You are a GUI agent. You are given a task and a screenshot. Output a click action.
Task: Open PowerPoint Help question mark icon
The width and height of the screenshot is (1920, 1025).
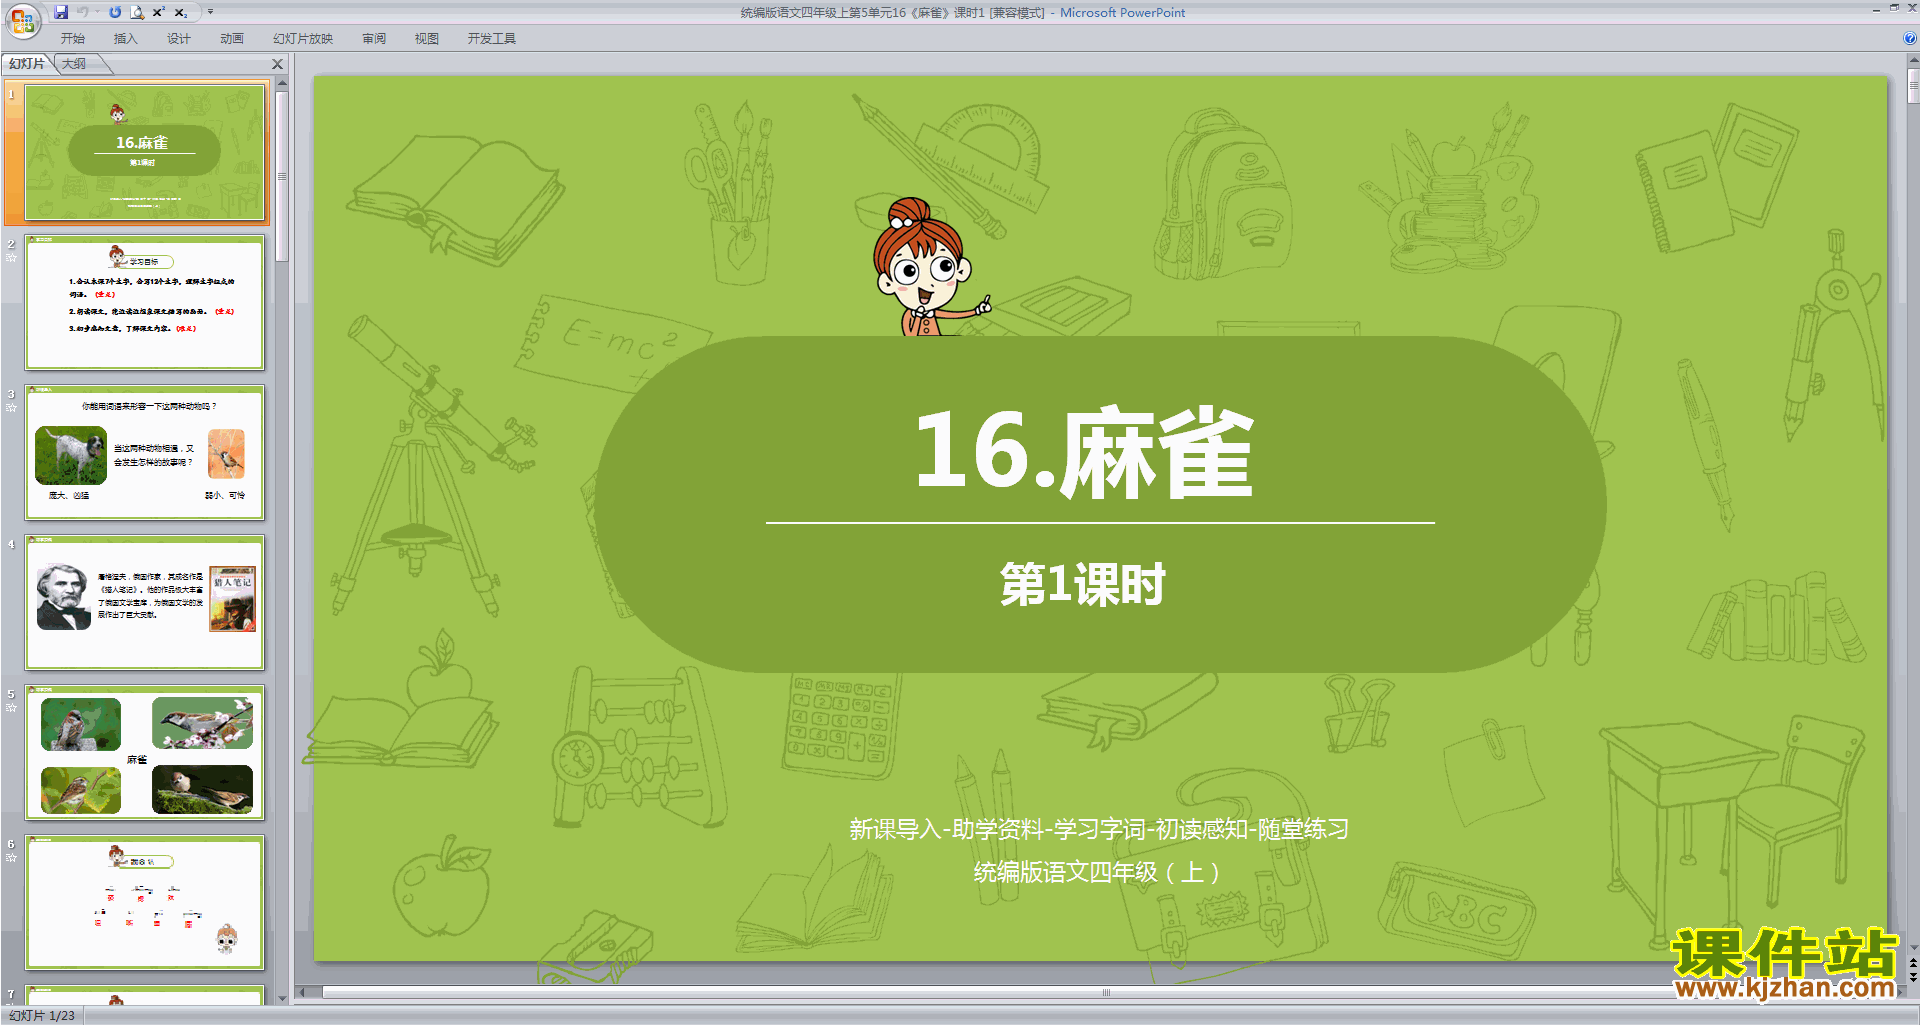[1910, 38]
